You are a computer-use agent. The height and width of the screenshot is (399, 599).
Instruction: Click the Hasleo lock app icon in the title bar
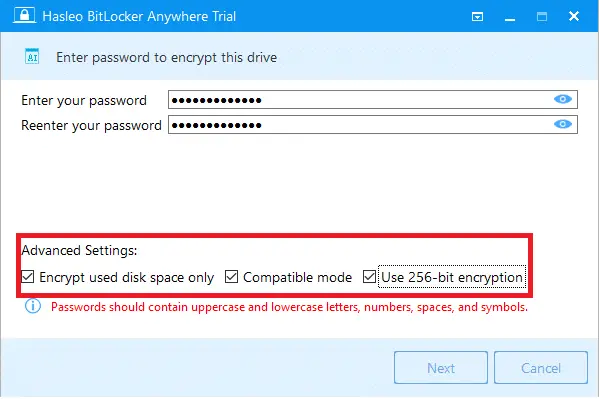pyautogui.click(x=24, y=16)
